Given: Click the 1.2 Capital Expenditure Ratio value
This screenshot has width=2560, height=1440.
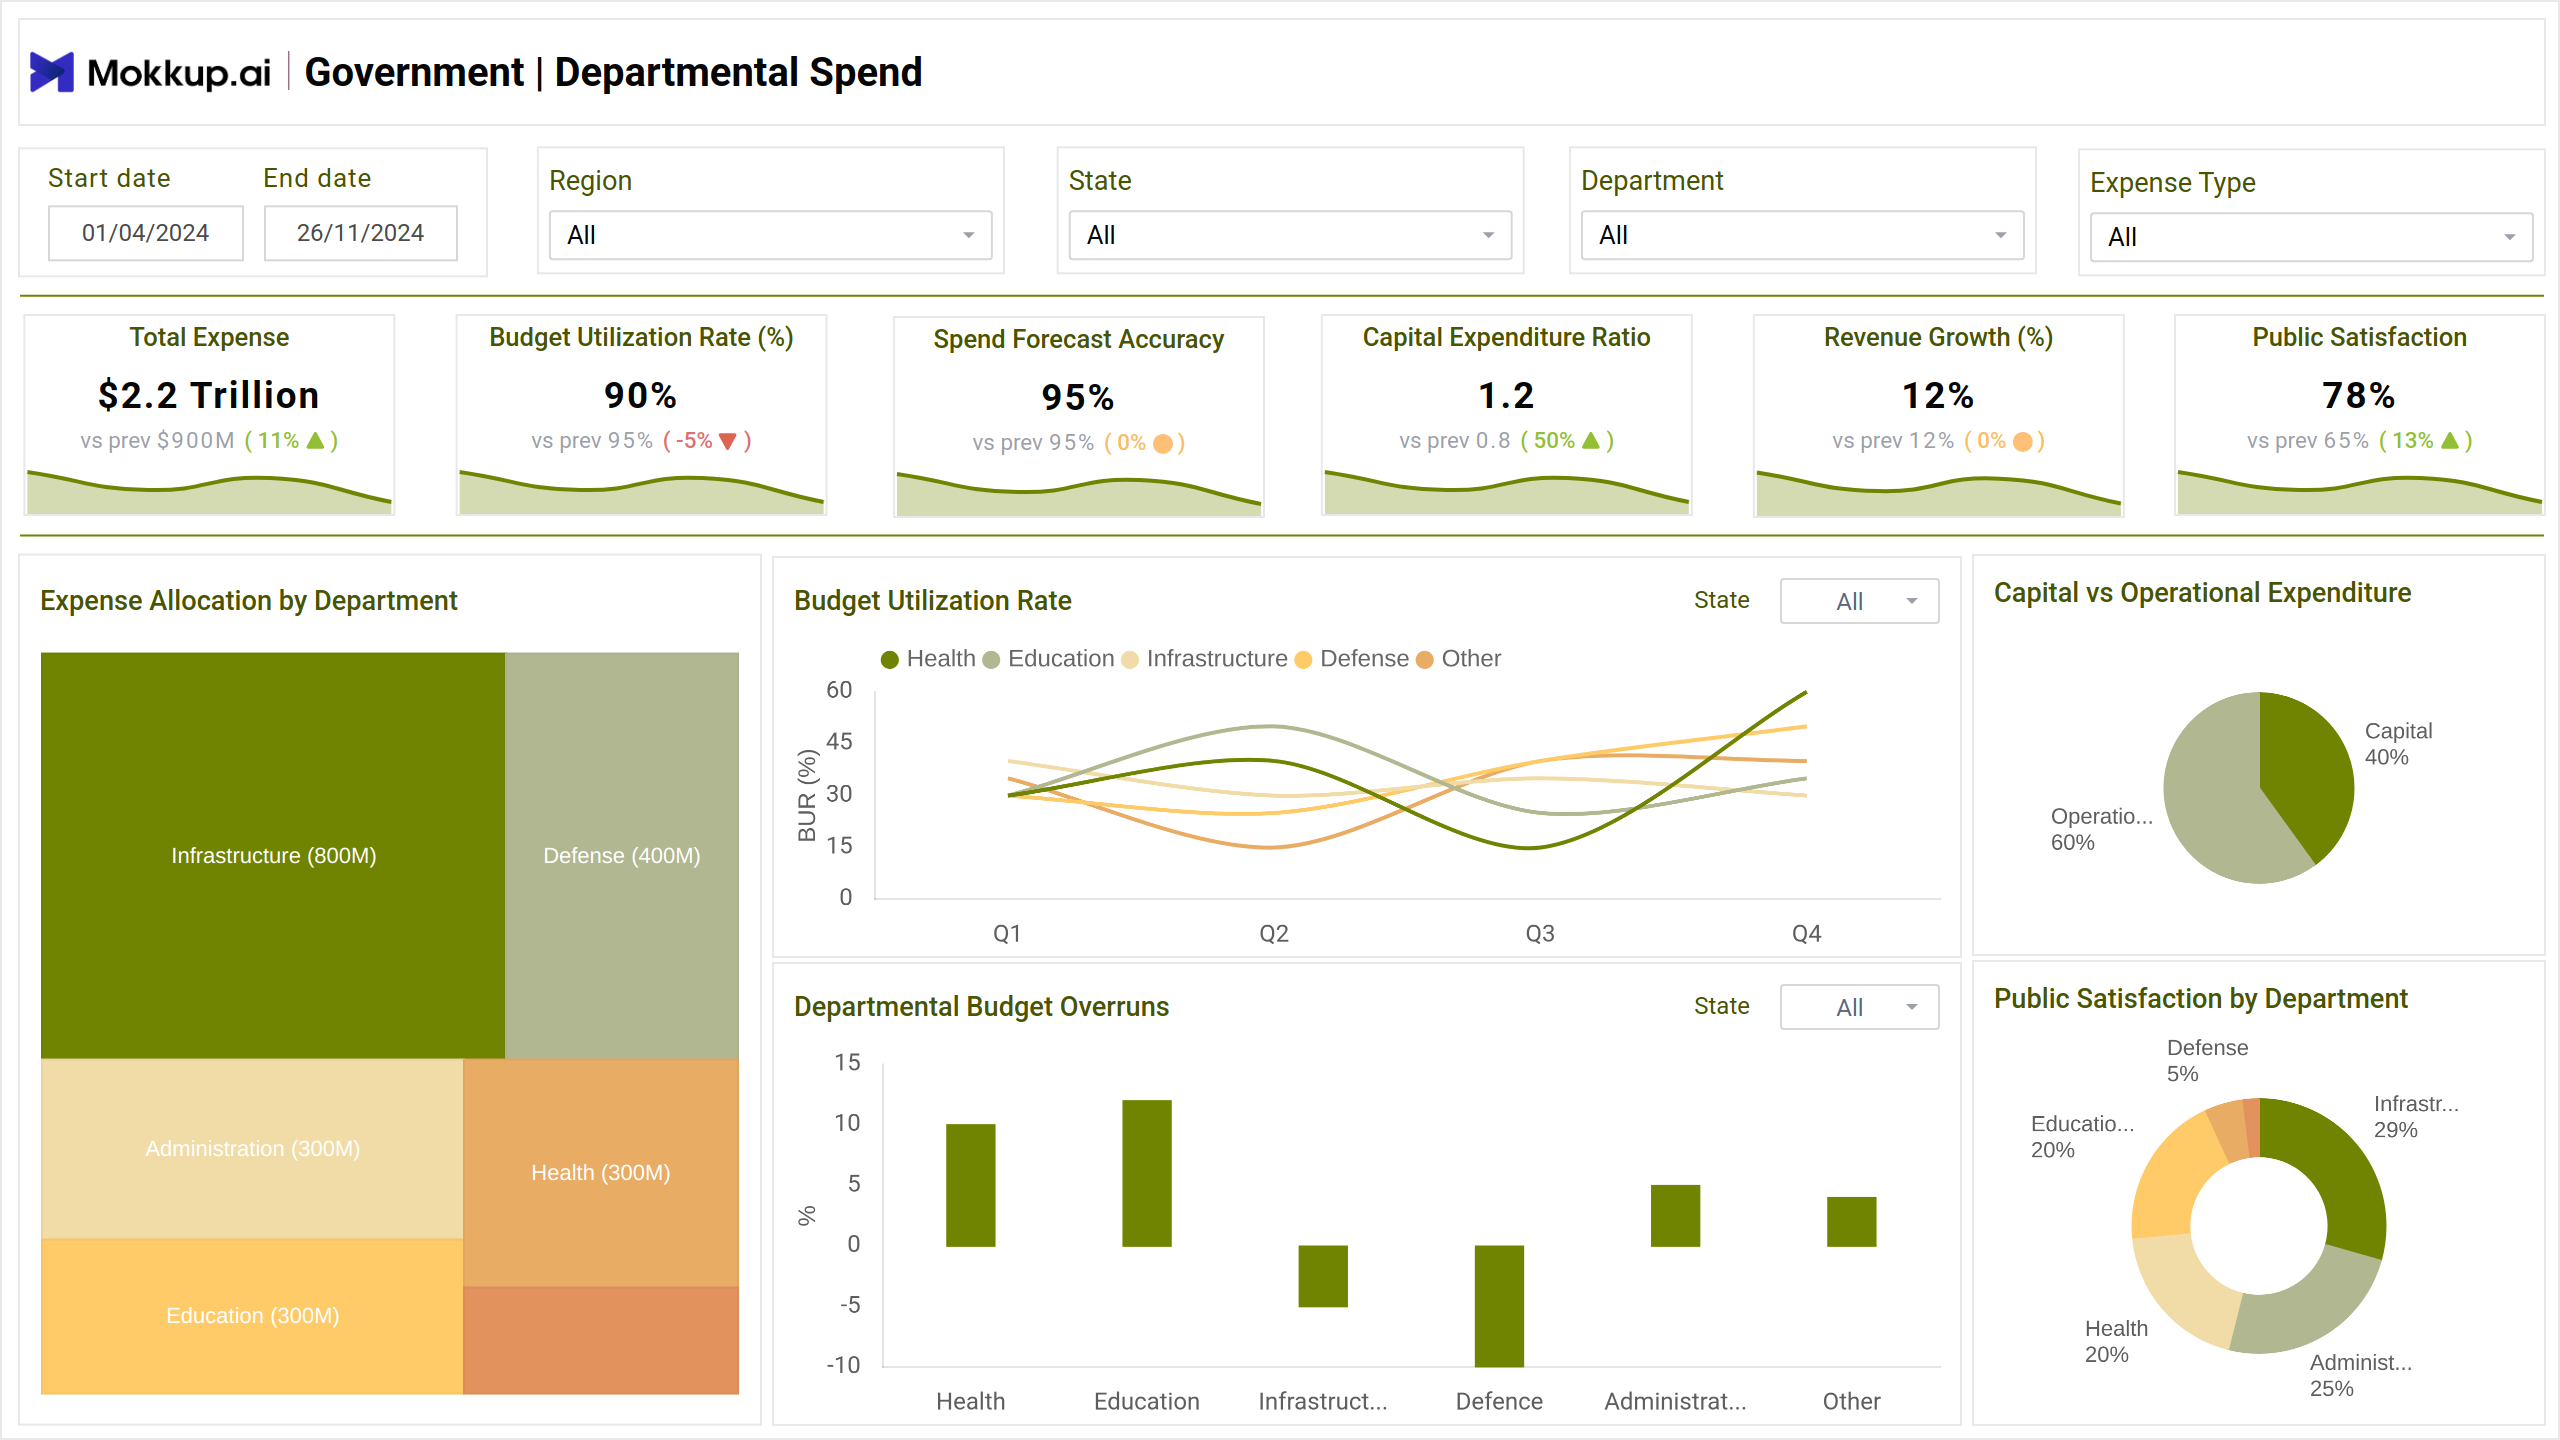Looking at the screenshot, I should coord(1506,396).
